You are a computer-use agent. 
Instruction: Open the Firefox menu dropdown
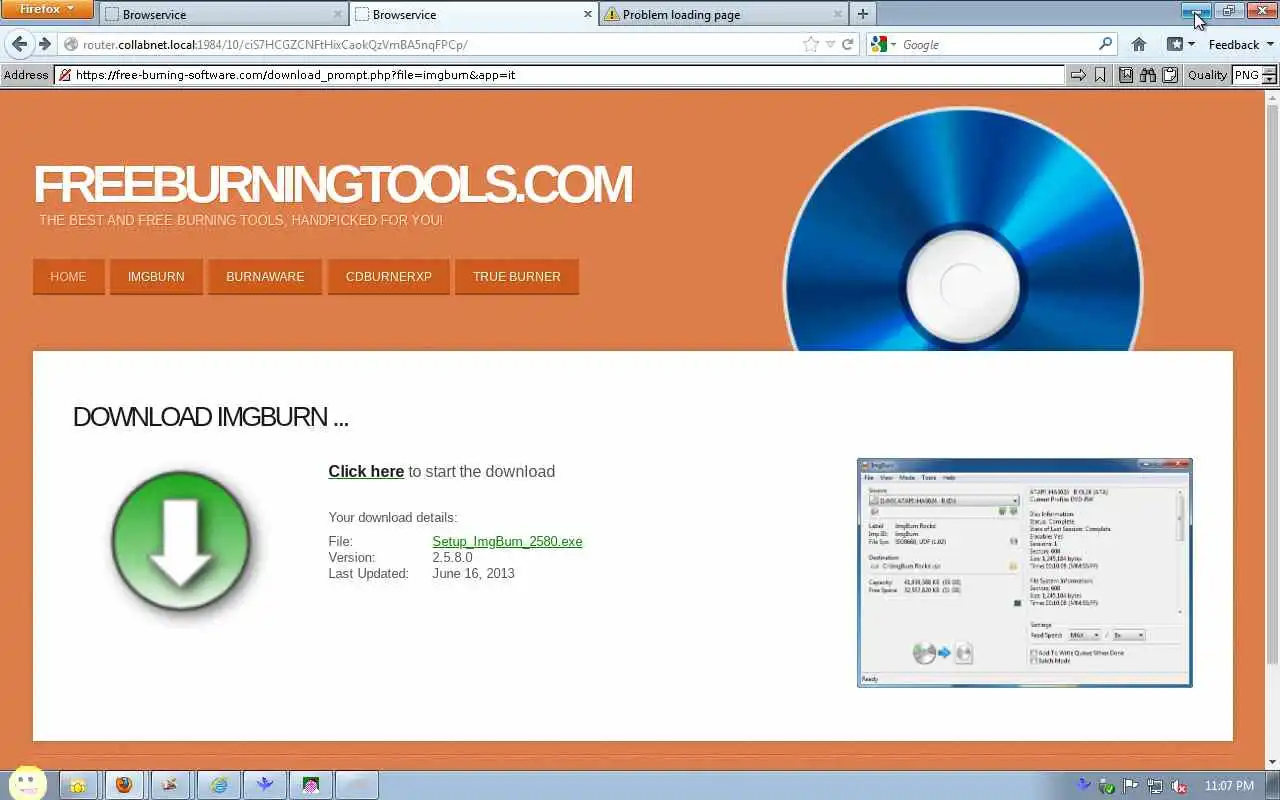coord(47,9)
